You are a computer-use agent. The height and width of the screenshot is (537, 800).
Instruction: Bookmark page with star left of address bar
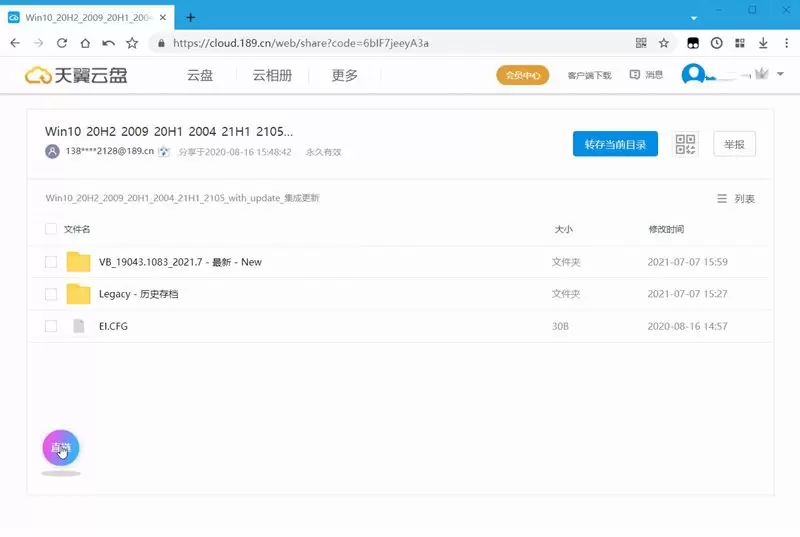[132, 43]
